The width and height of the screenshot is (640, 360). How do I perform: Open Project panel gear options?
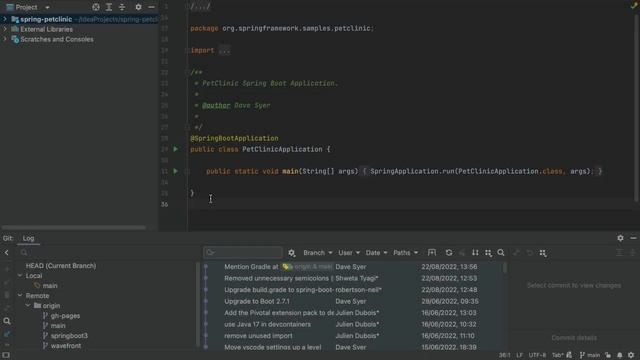(x=138, y=7)
